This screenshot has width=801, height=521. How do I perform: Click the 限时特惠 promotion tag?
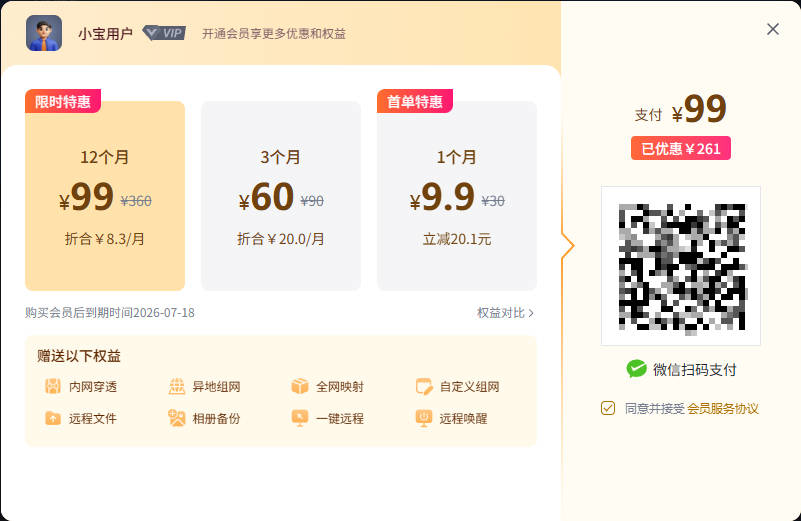63,101
